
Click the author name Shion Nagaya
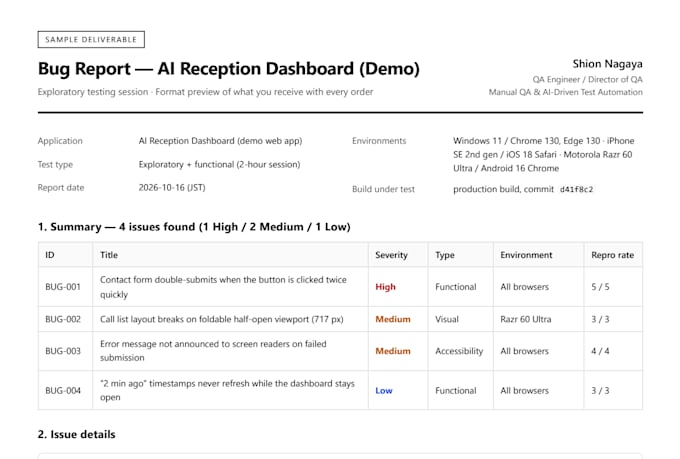coord(607,64)
